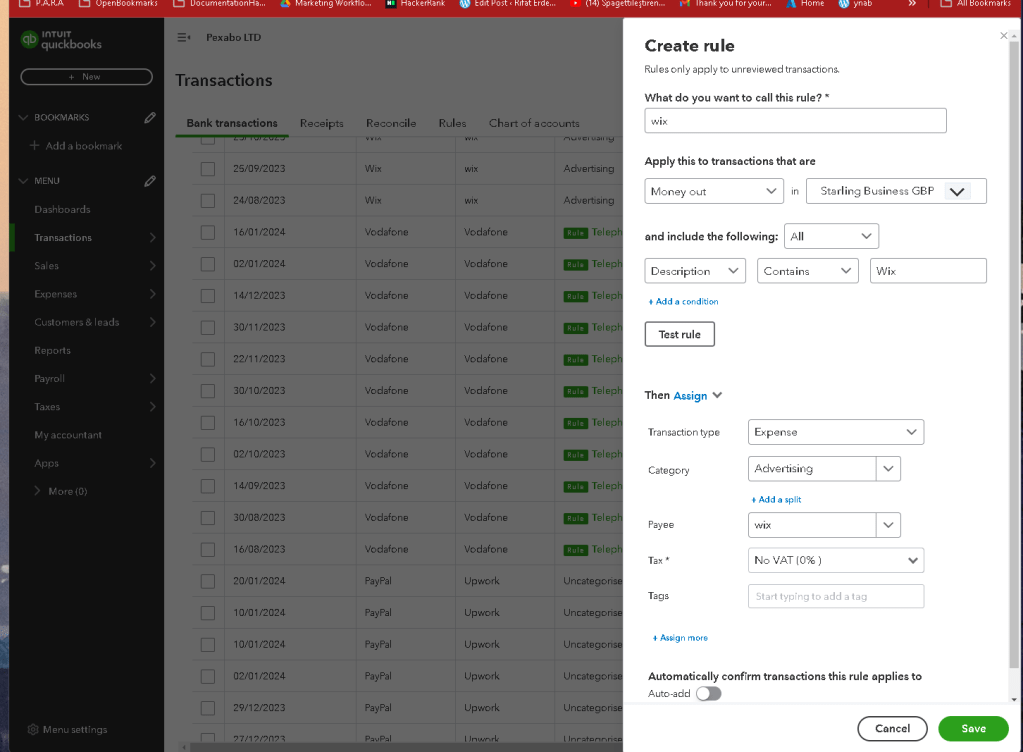The width and height of the screenshot is (1023, 752).
Task: Collapse the BOOKMARKS section
Action: click(23, 117)
